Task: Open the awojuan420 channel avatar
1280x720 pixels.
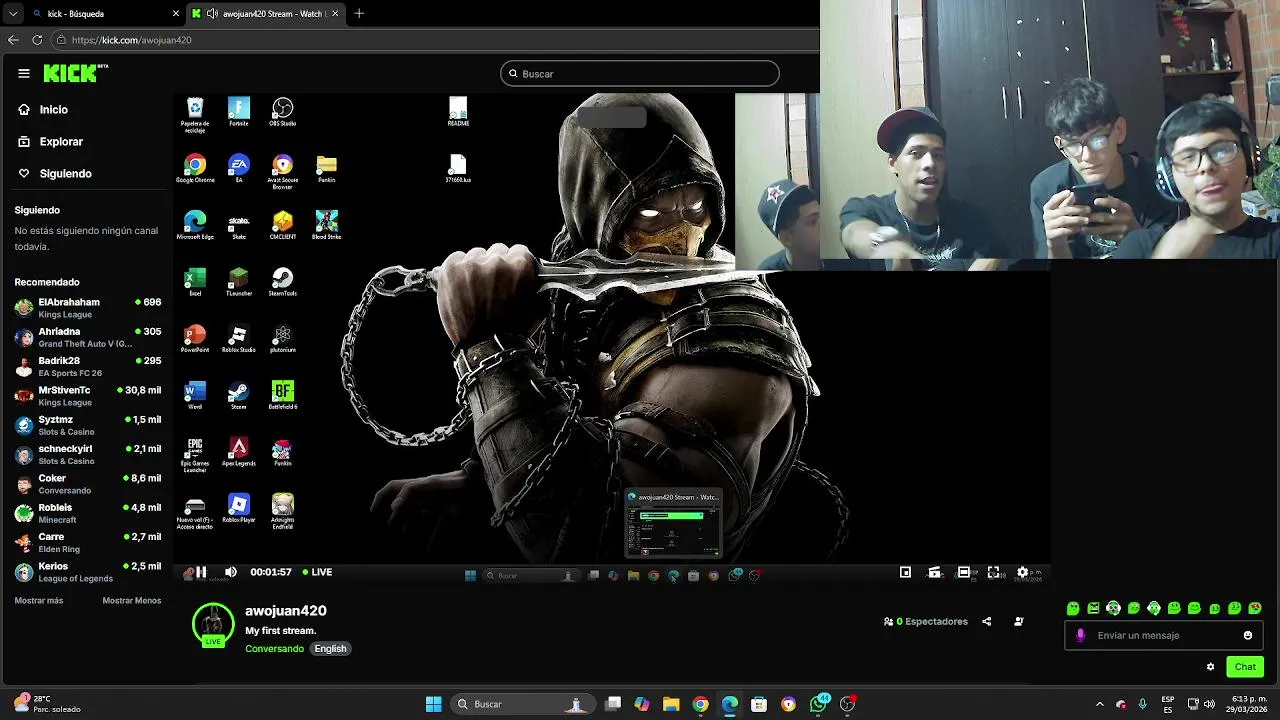Action: [x=213, y=624]
